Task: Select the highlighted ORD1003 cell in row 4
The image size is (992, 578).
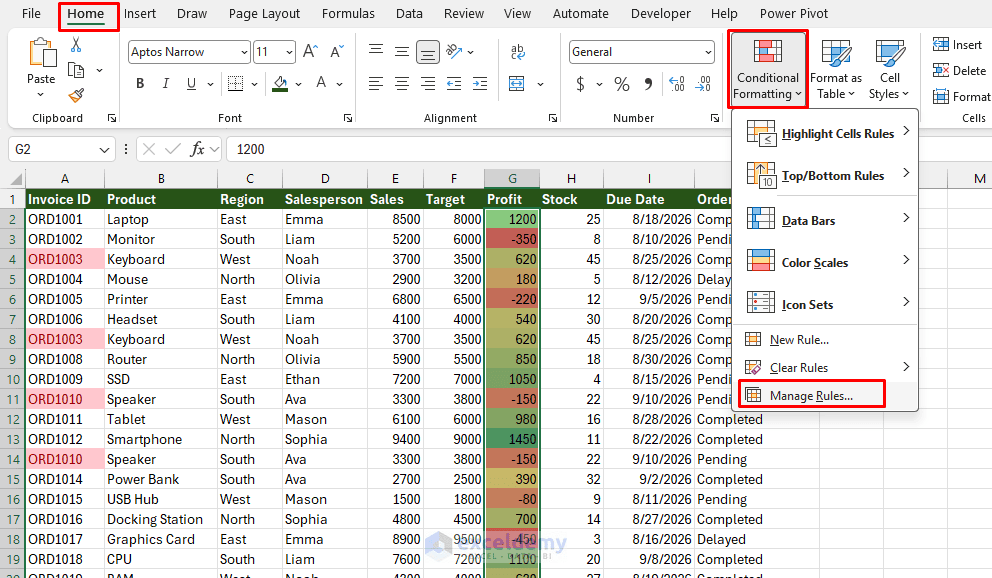Action: tap(65, 259)
